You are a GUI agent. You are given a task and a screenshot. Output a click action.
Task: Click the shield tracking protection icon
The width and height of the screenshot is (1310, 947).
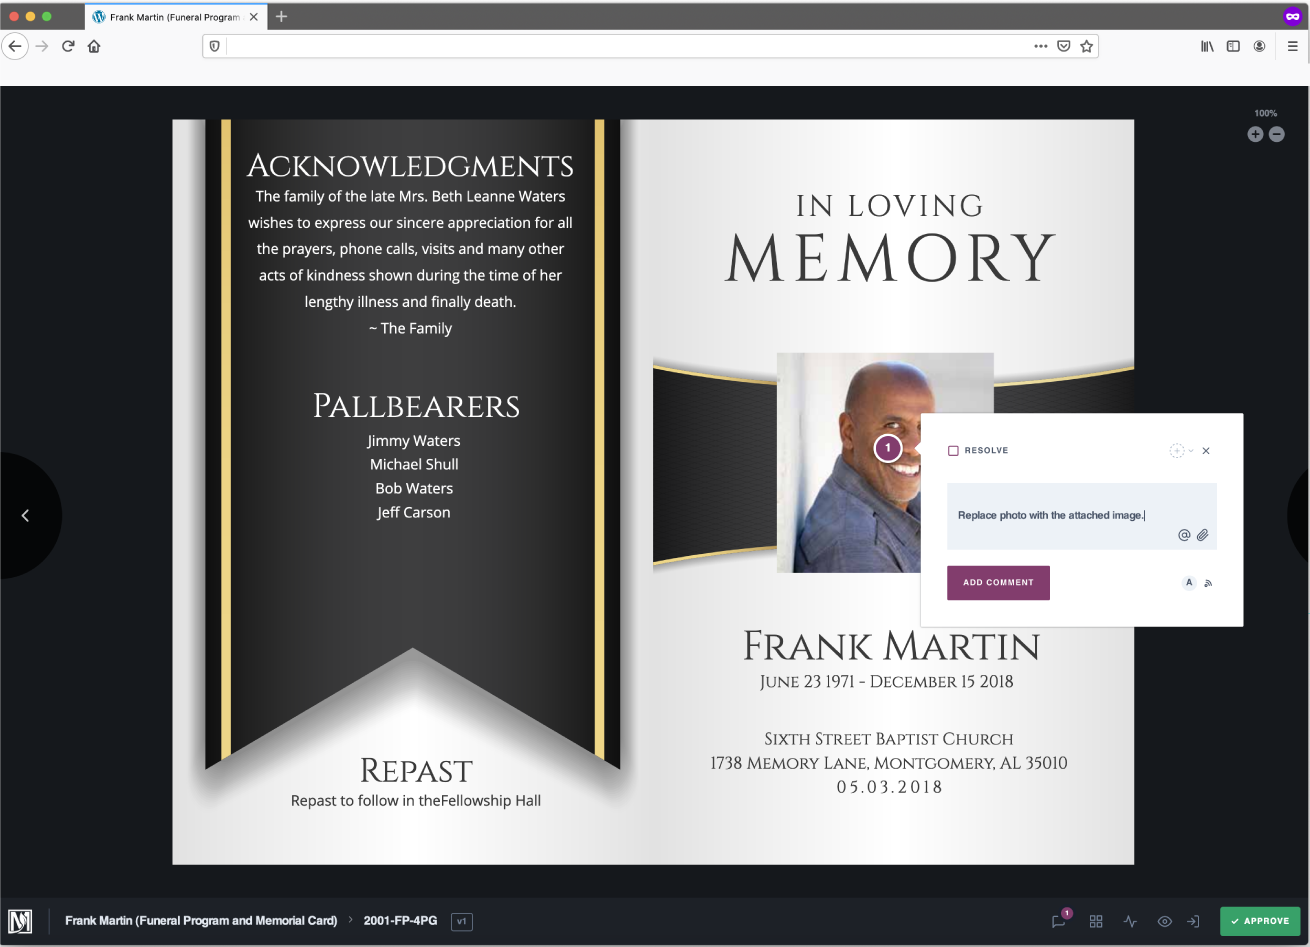[214, 46]
